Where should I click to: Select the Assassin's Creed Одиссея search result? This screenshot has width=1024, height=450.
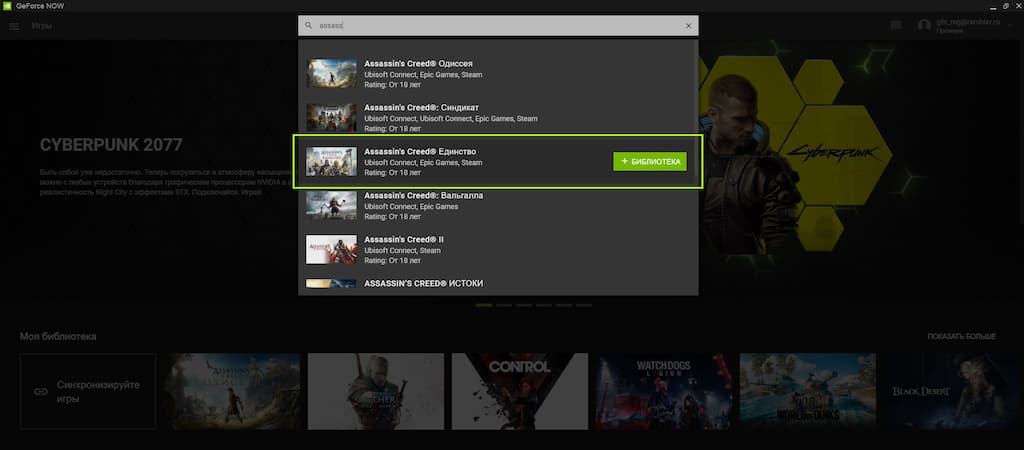click(x=498, y=73)
